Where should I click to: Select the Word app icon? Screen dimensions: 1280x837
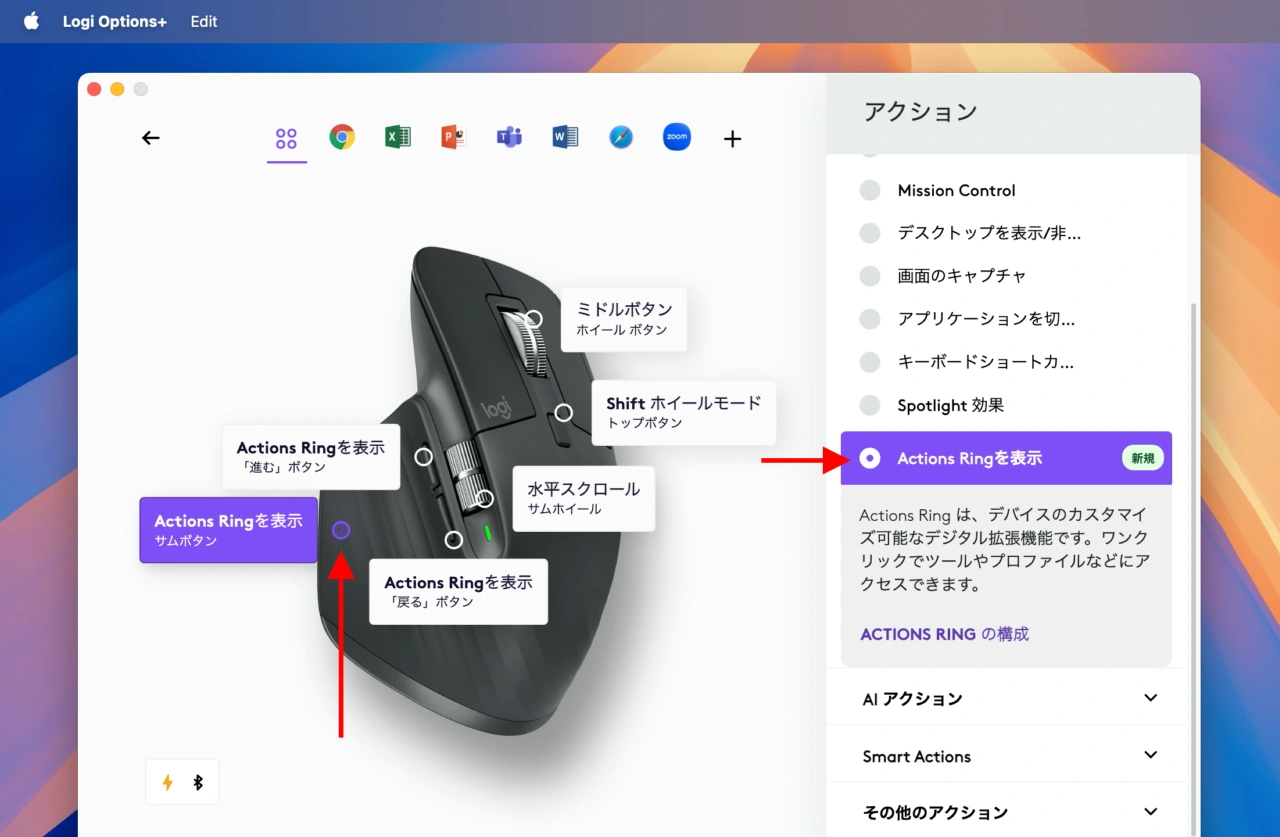tap(565, 137)
